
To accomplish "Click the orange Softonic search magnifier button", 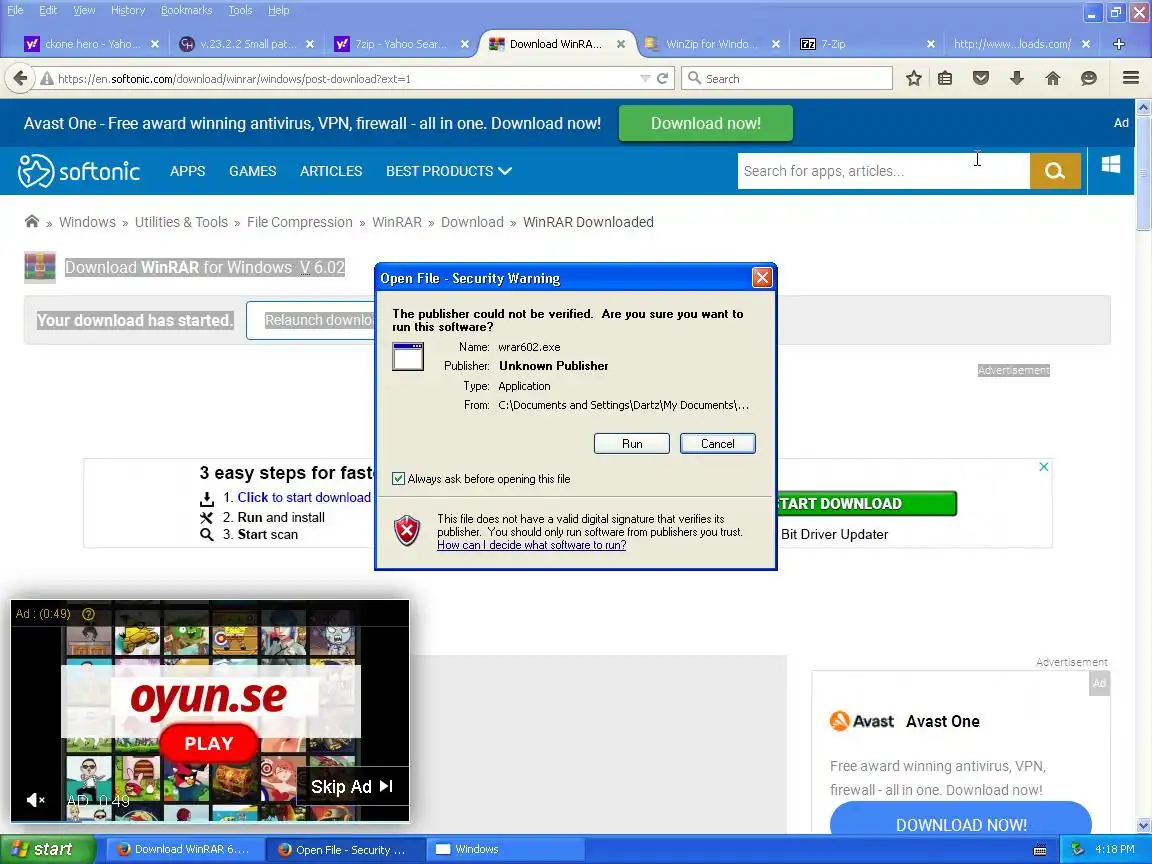I will coord(1055,171).
